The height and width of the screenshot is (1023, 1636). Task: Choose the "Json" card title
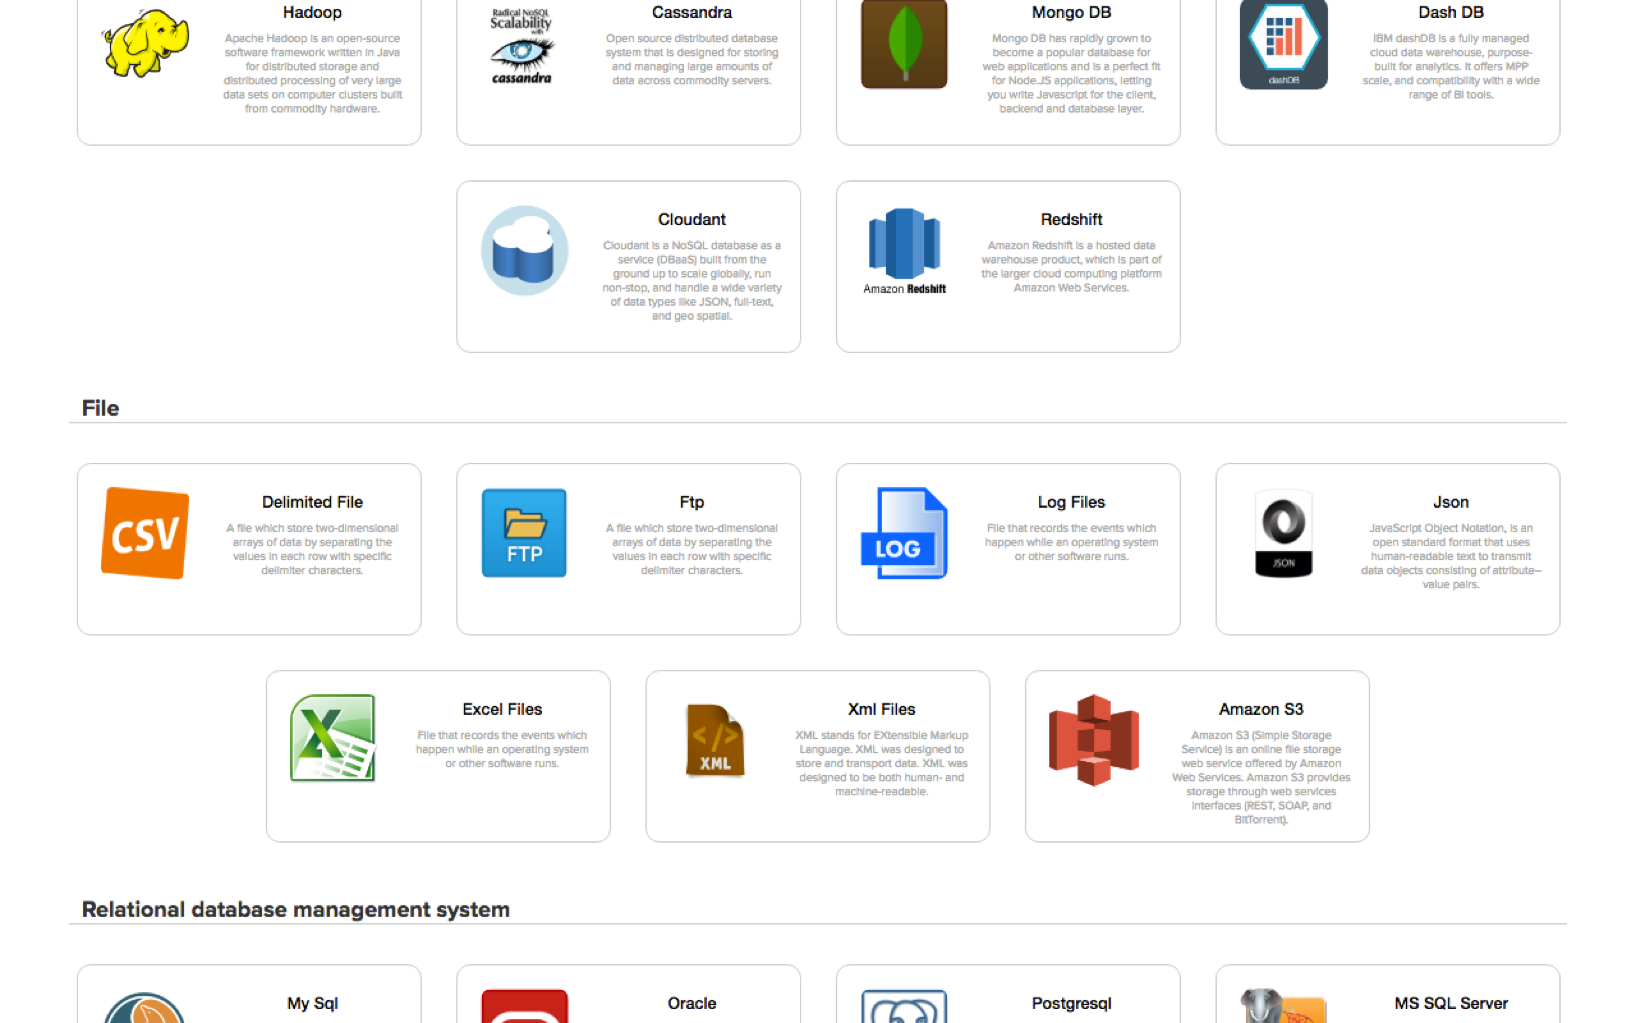1451,502
